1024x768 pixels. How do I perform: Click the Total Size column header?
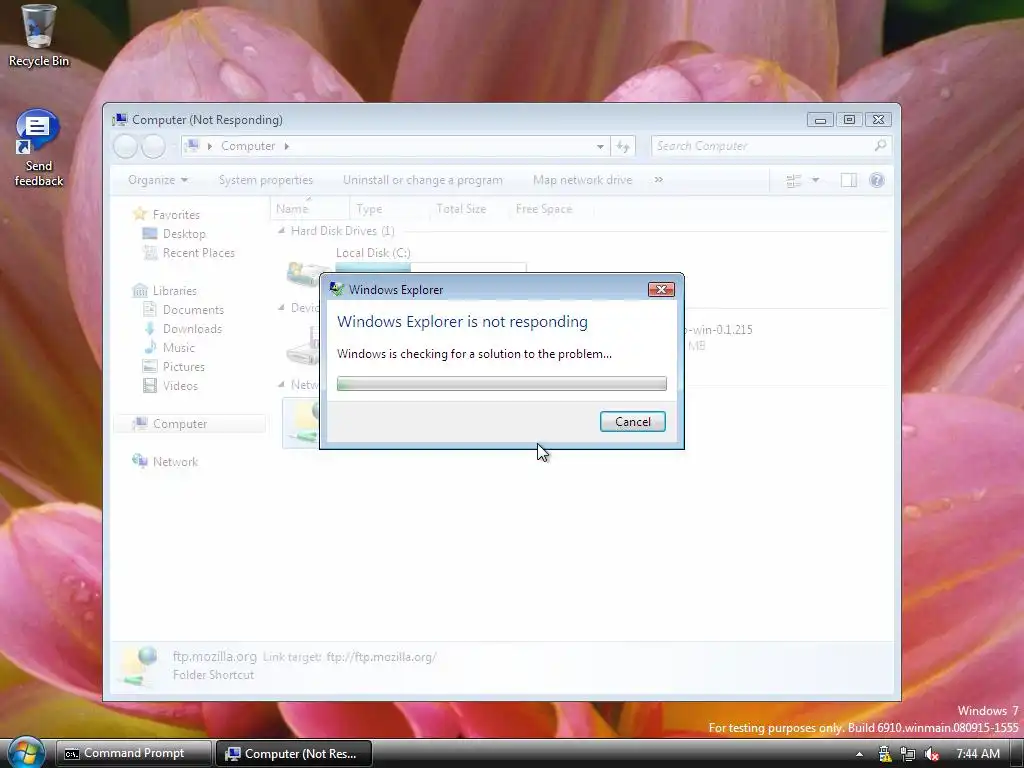468,209
